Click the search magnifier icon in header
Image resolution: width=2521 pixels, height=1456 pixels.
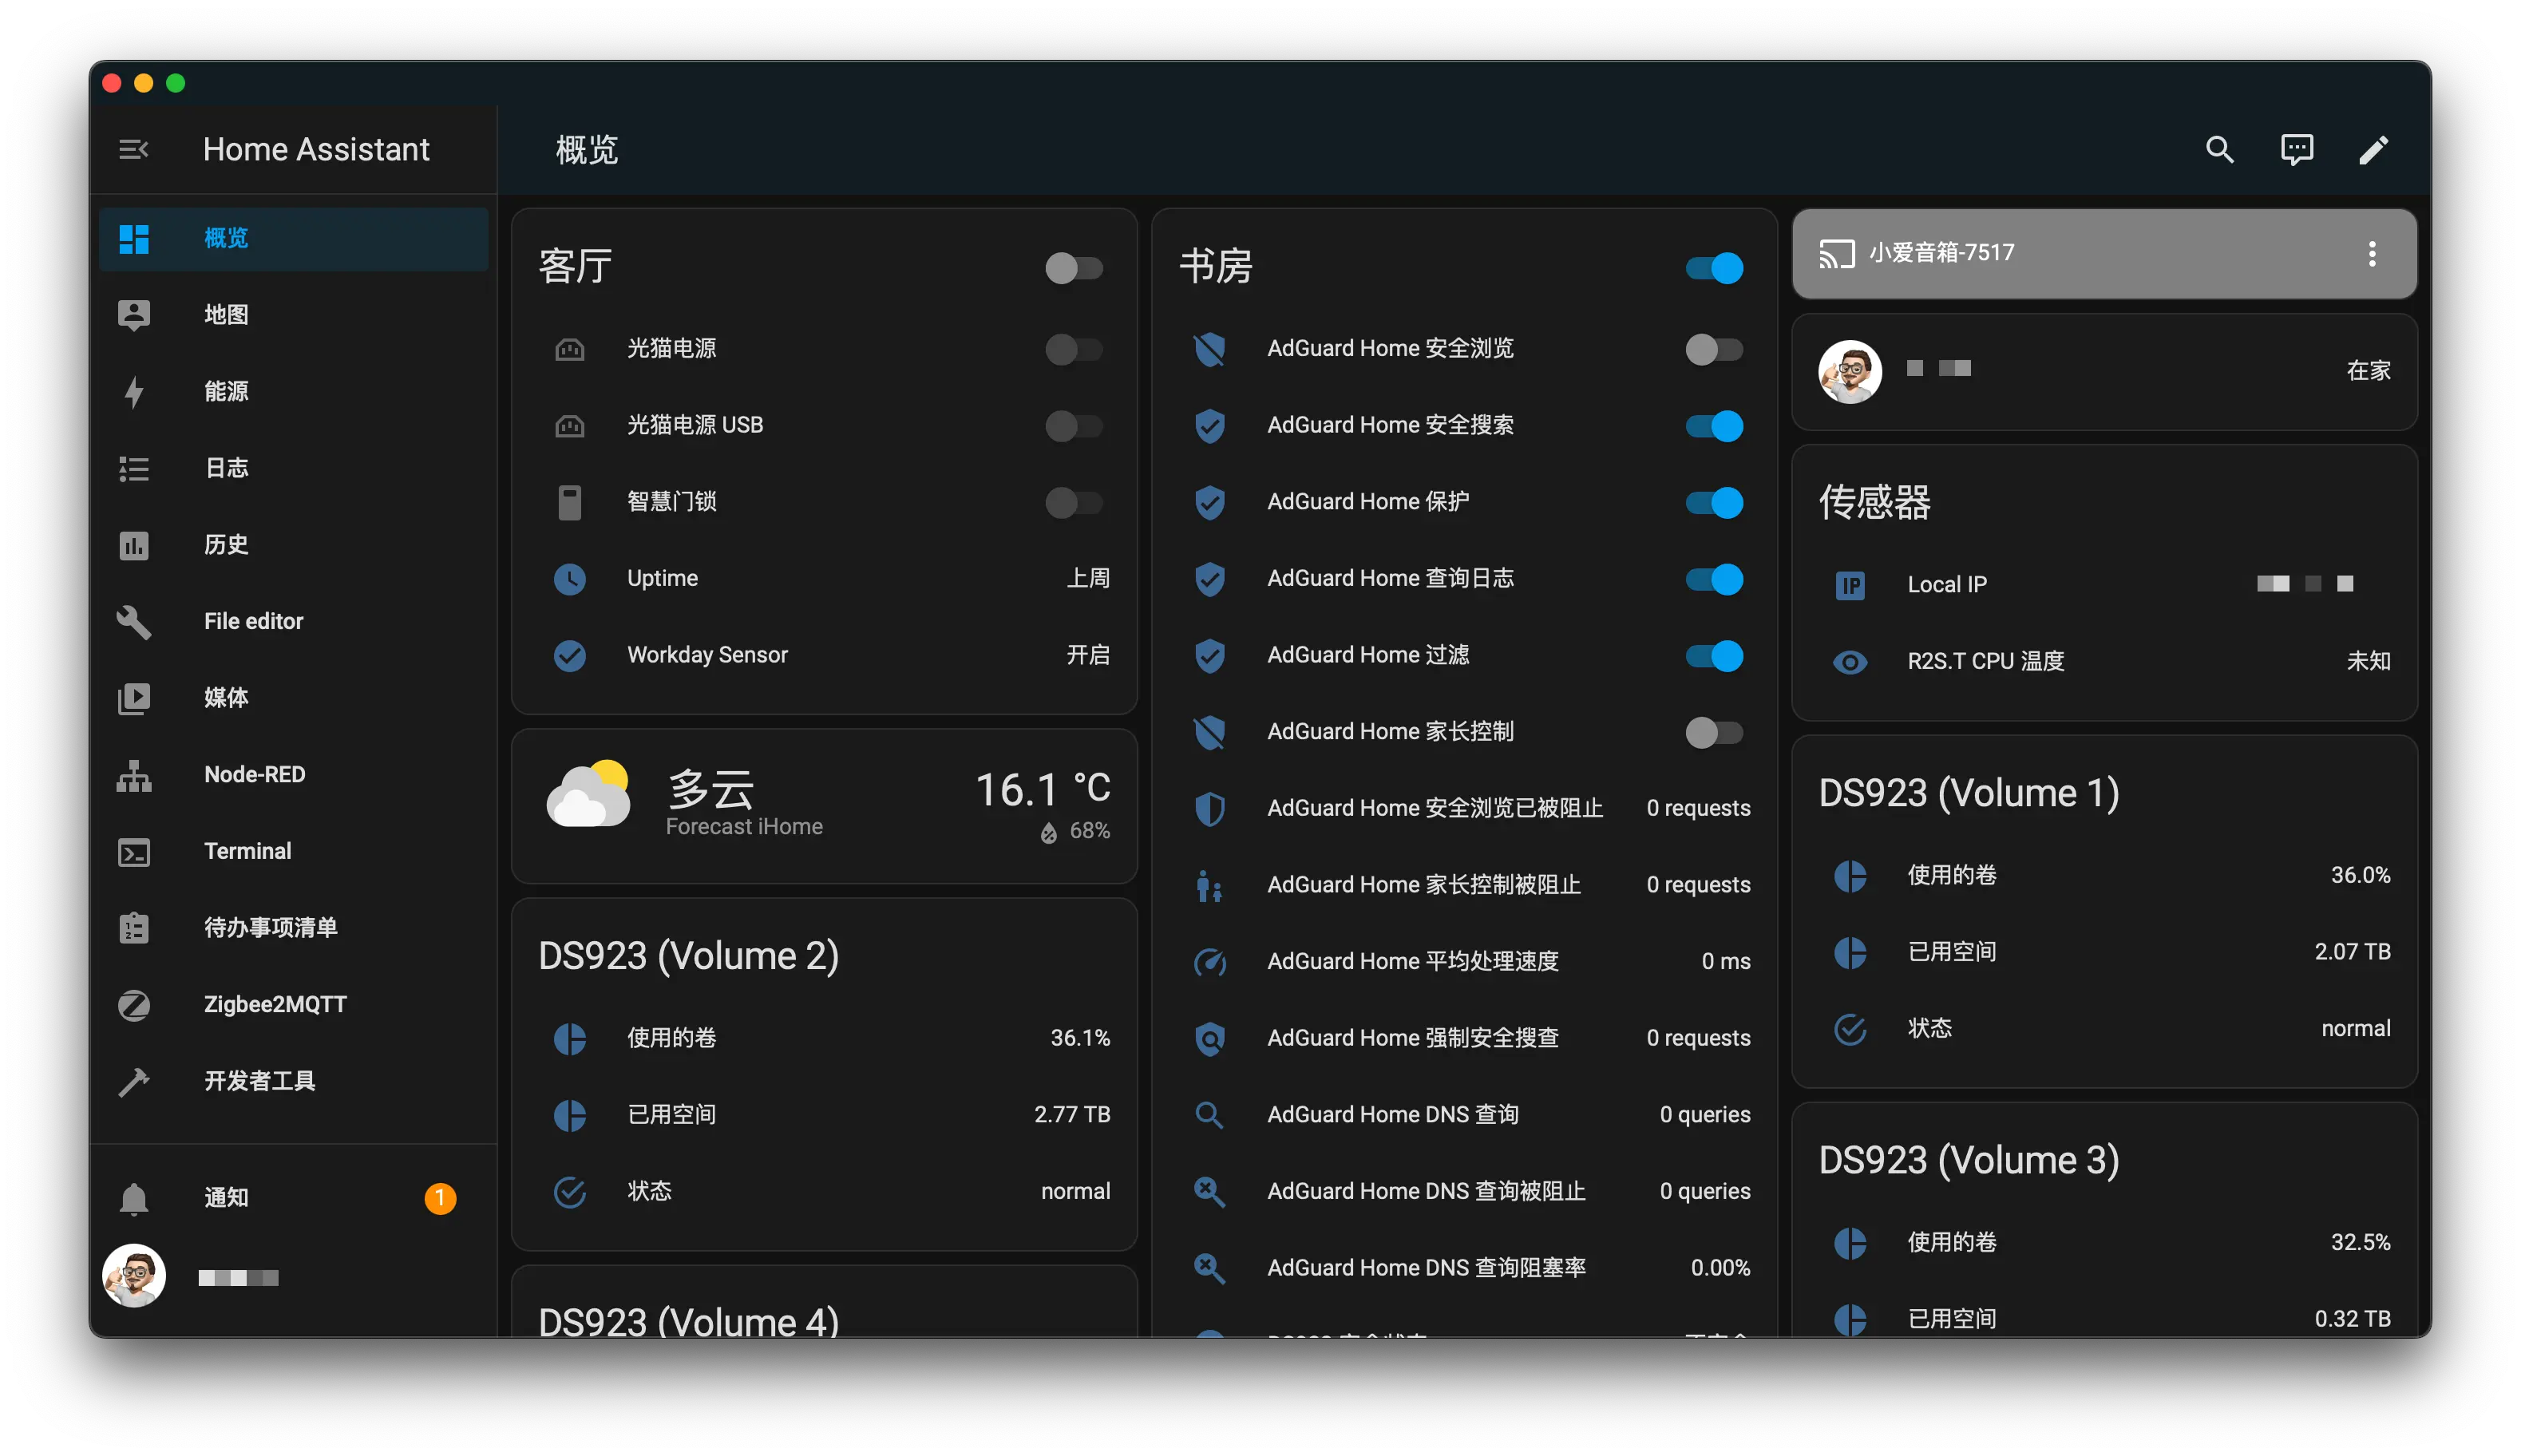coord(2219,150)
